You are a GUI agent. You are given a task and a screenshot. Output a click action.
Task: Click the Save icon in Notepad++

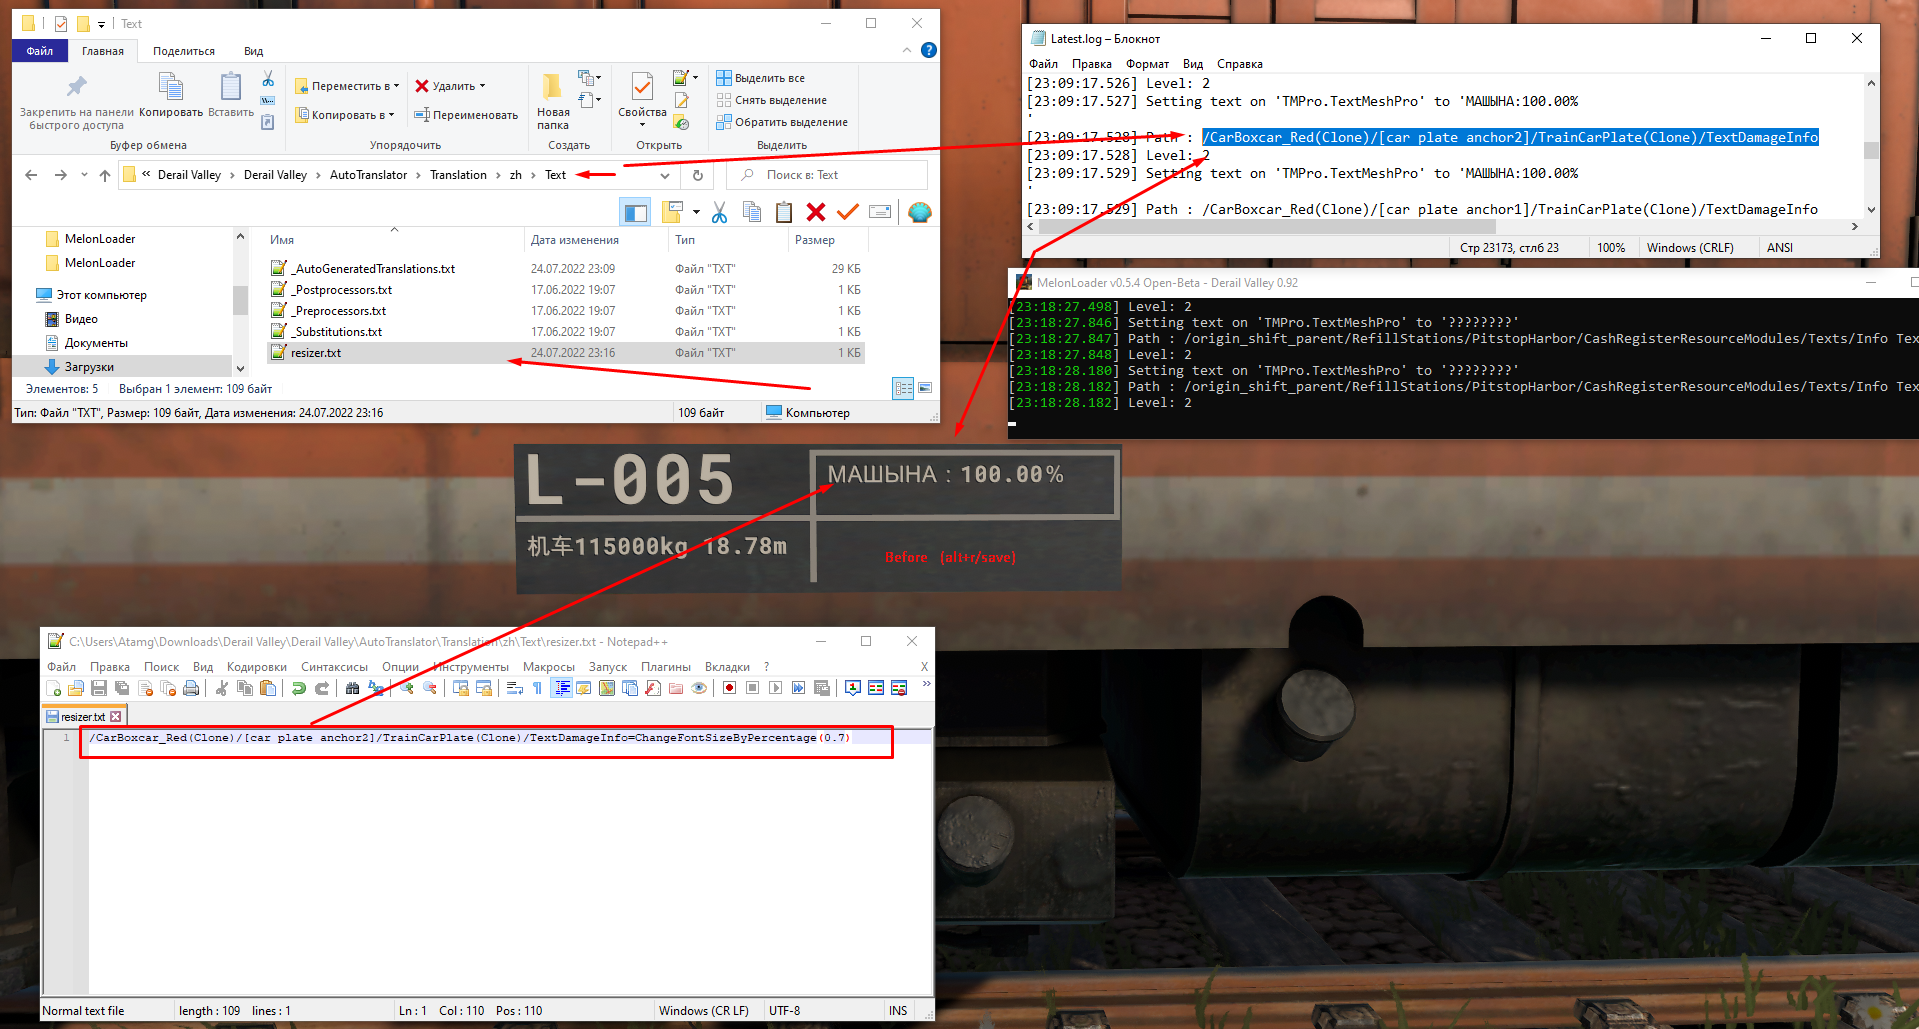[x=99, y=688]
